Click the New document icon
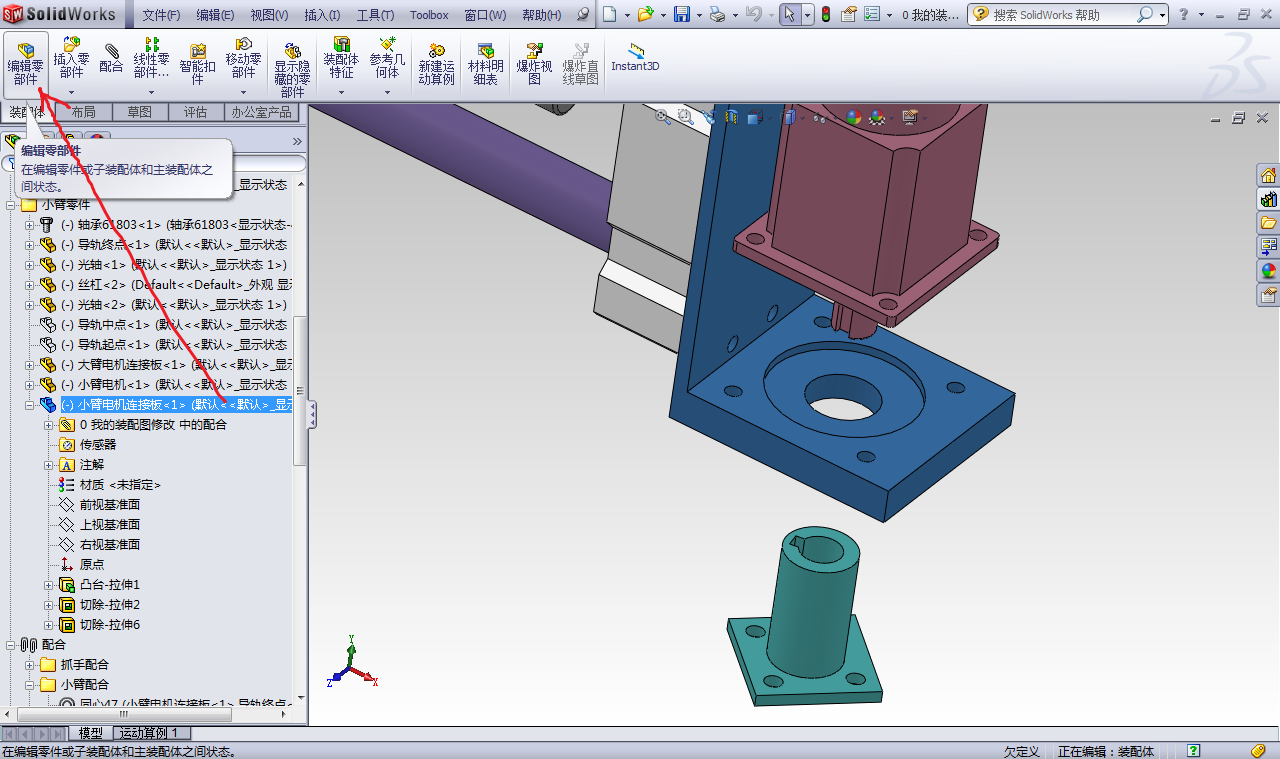The image size is (1280, 759). click(608, 14)
